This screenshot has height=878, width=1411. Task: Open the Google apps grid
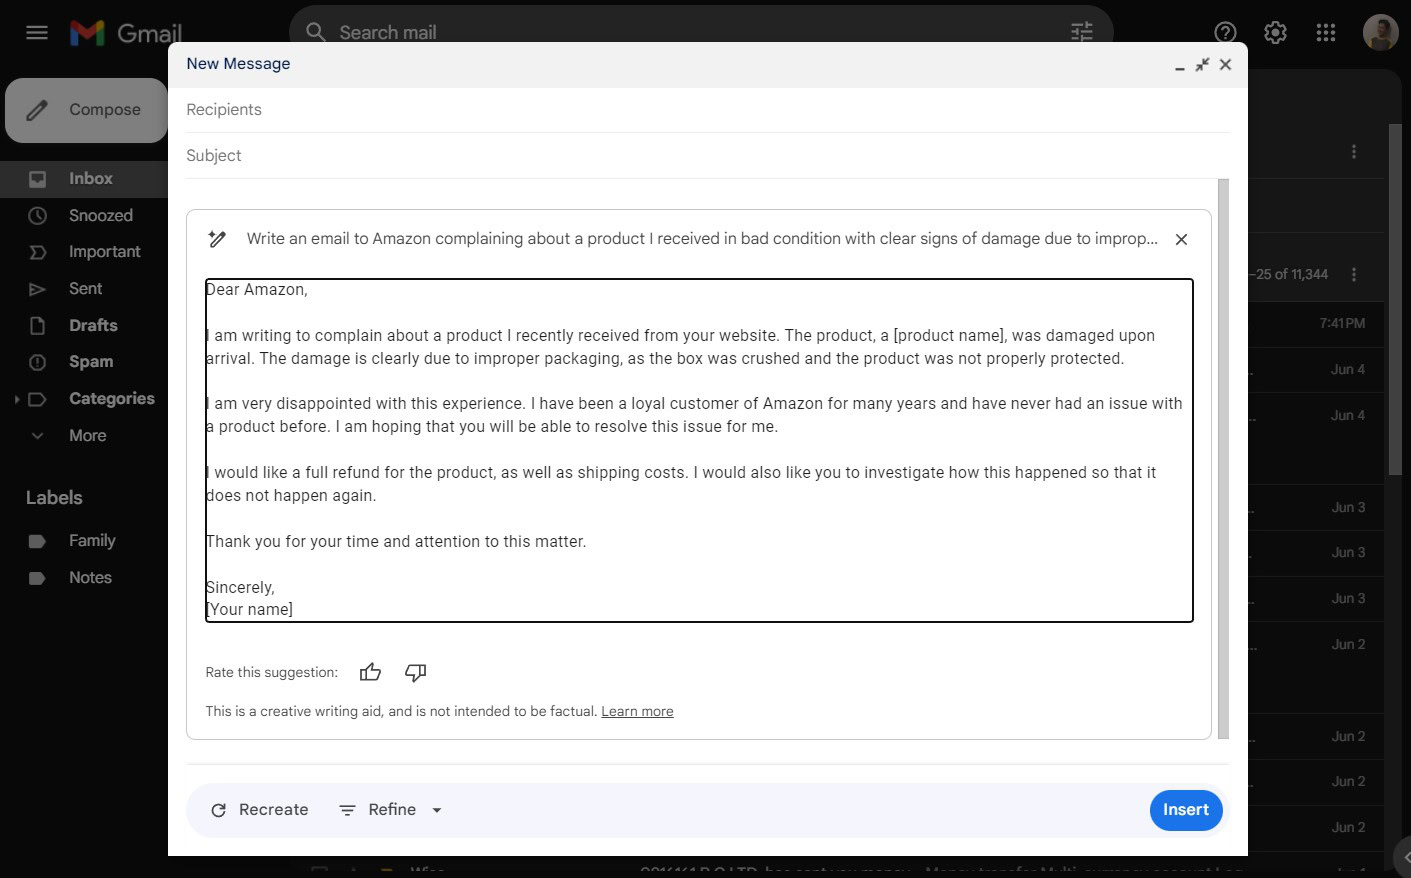[x=1326, y=33]
